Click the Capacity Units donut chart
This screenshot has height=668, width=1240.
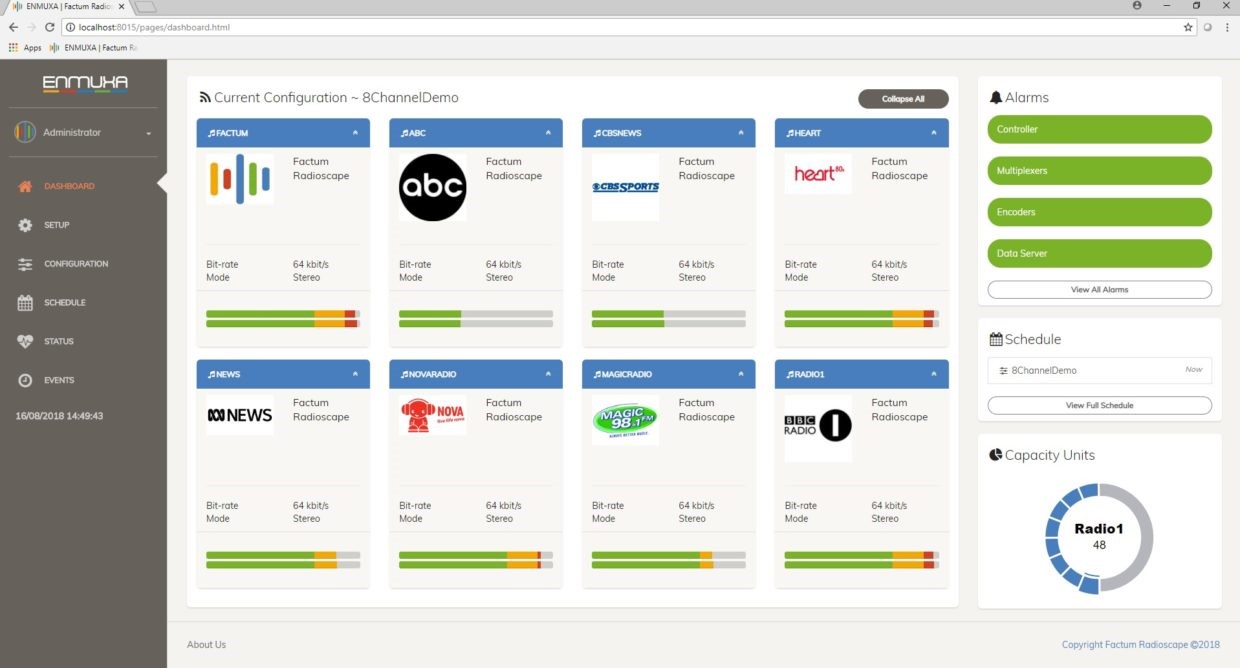(1099, 538)
